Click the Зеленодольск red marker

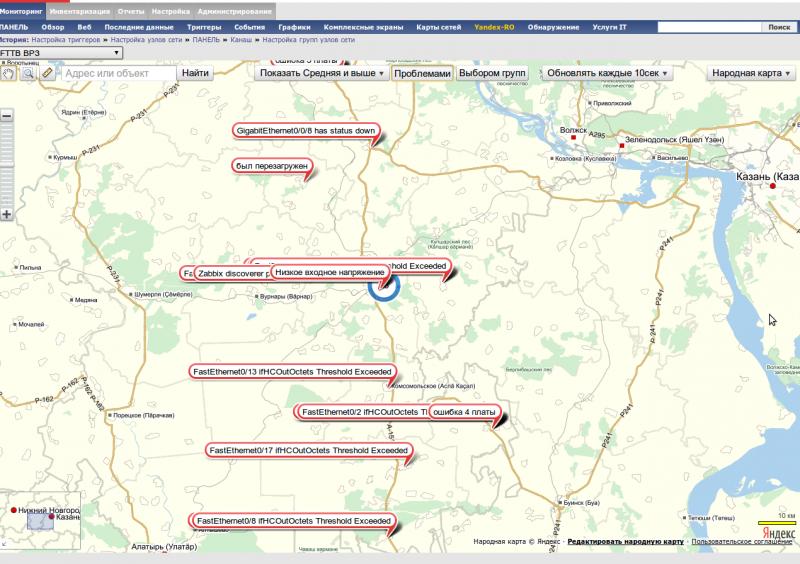[x=621, y=146]
